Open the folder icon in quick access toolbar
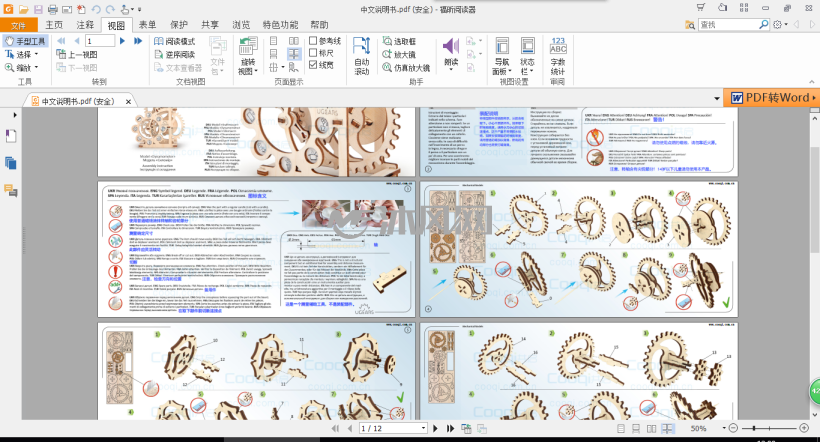The height and width of the screenshot is (442, 820). click(x=24, y=9)
